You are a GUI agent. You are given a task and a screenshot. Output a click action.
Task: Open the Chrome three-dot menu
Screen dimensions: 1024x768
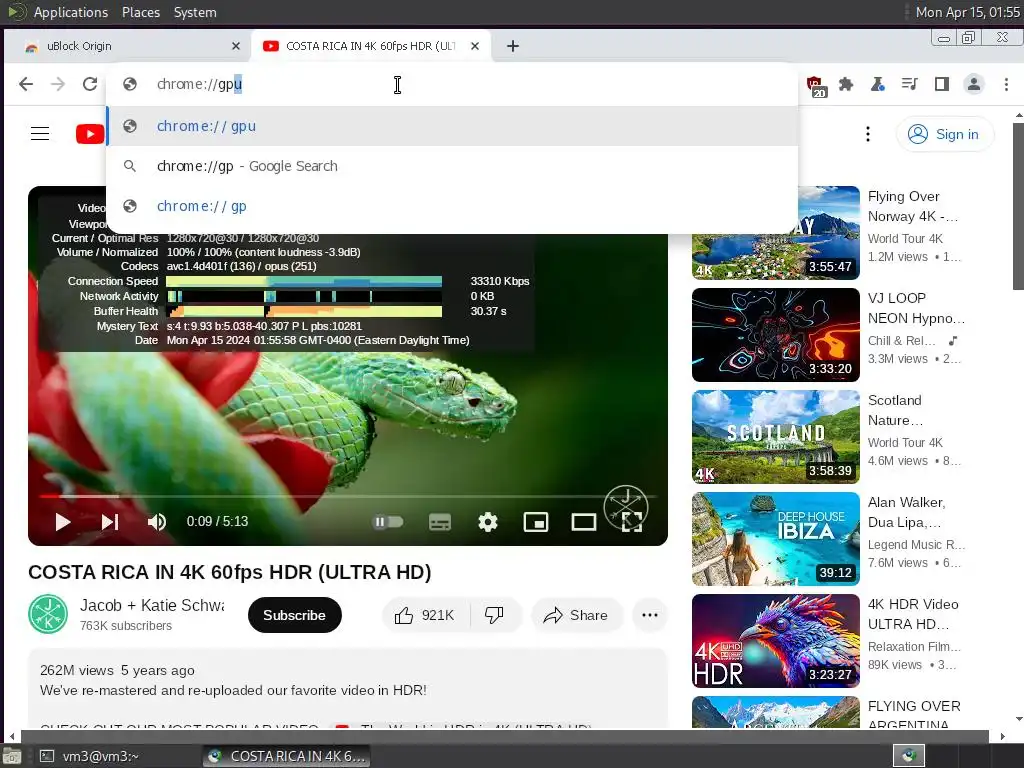(x=1006, y=84)
